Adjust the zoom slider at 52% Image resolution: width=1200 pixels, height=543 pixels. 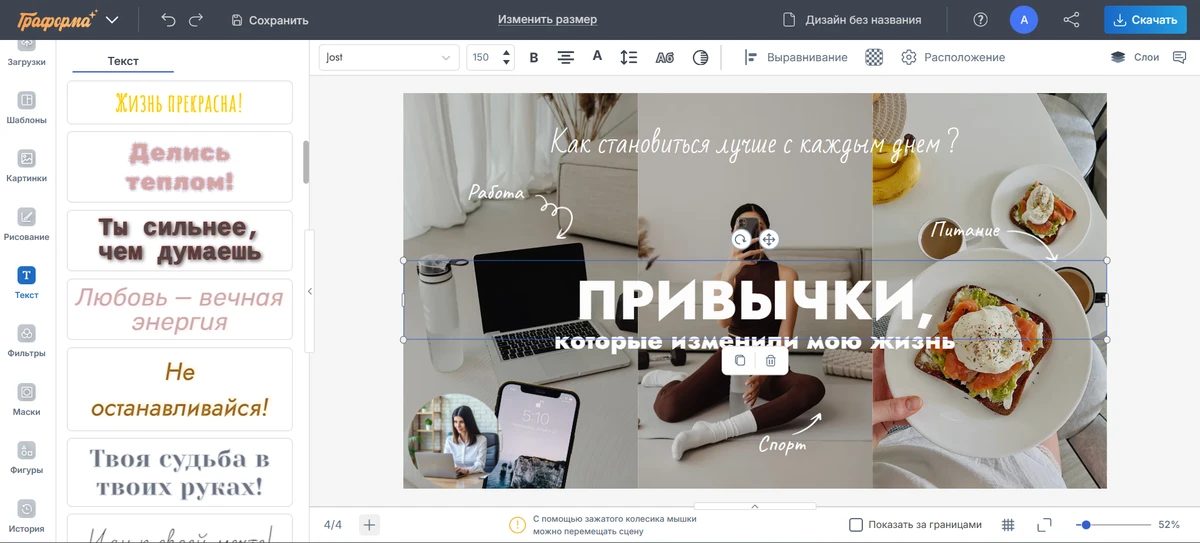(1086, 525)
